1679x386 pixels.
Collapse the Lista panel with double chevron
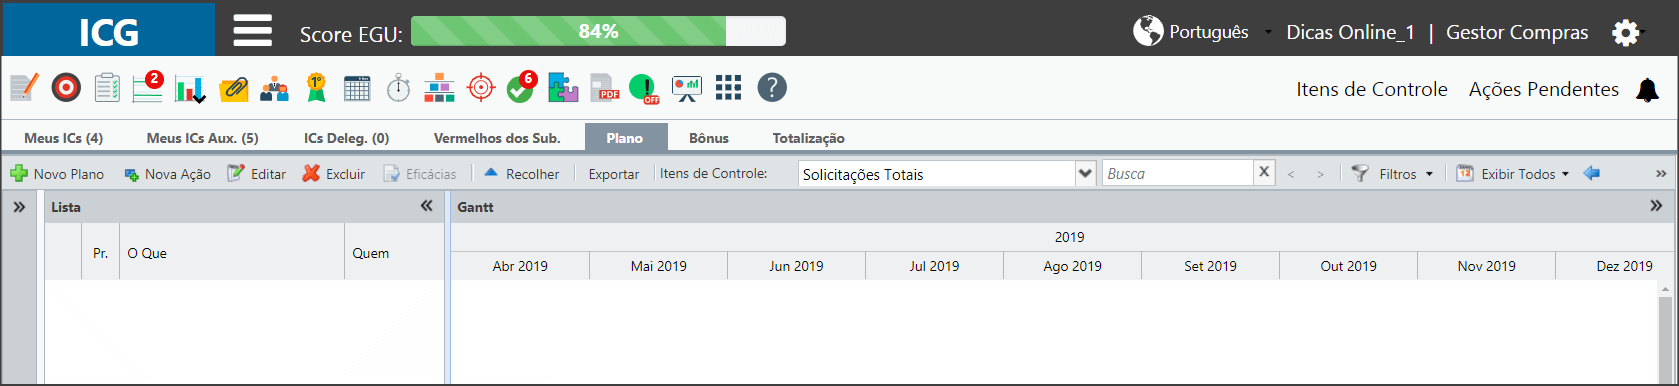pyautogui.click(x=427, y=206)
